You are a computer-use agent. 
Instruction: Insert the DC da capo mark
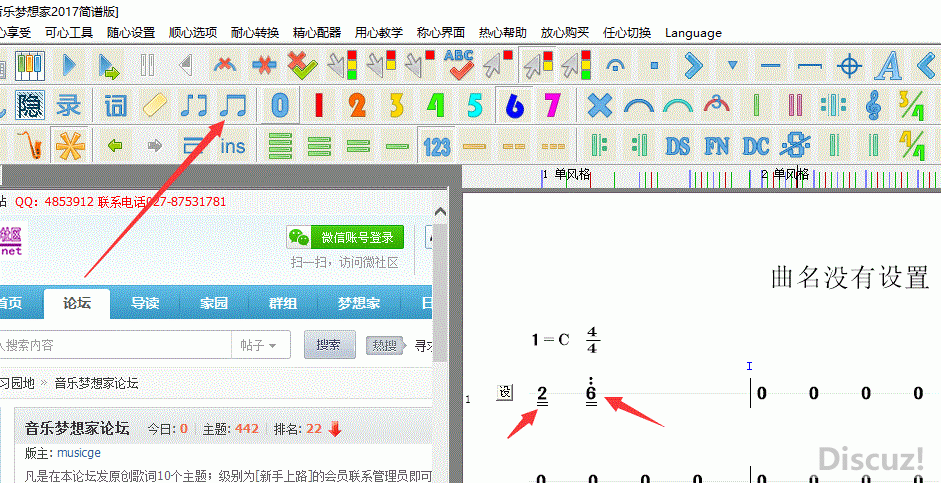click(x=756, y=146)
